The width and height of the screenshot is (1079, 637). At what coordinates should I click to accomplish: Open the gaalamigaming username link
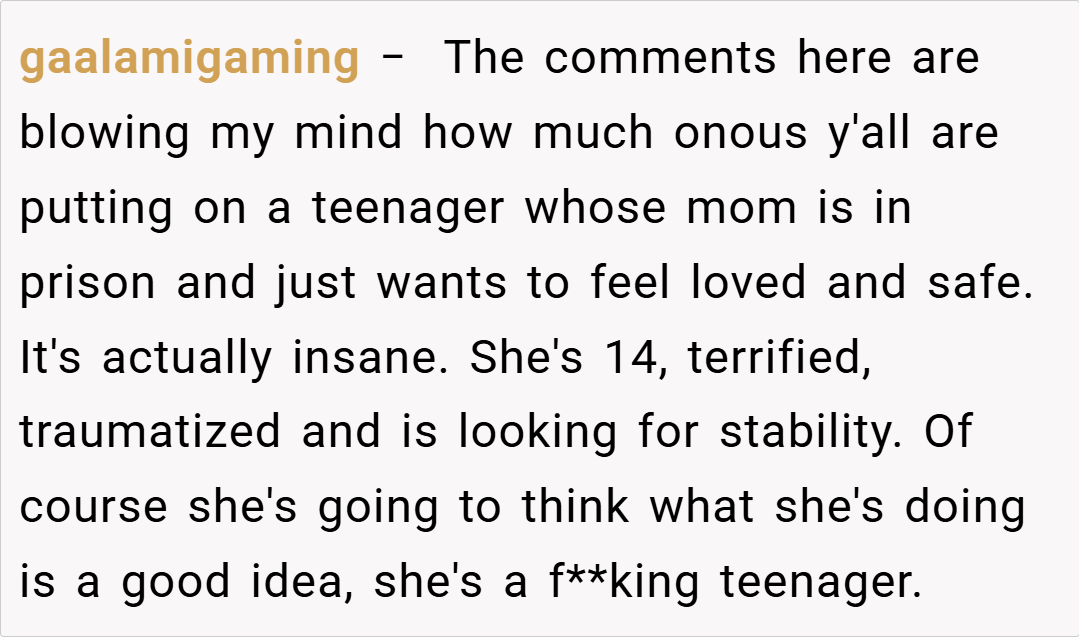click(x=189, y=59)
